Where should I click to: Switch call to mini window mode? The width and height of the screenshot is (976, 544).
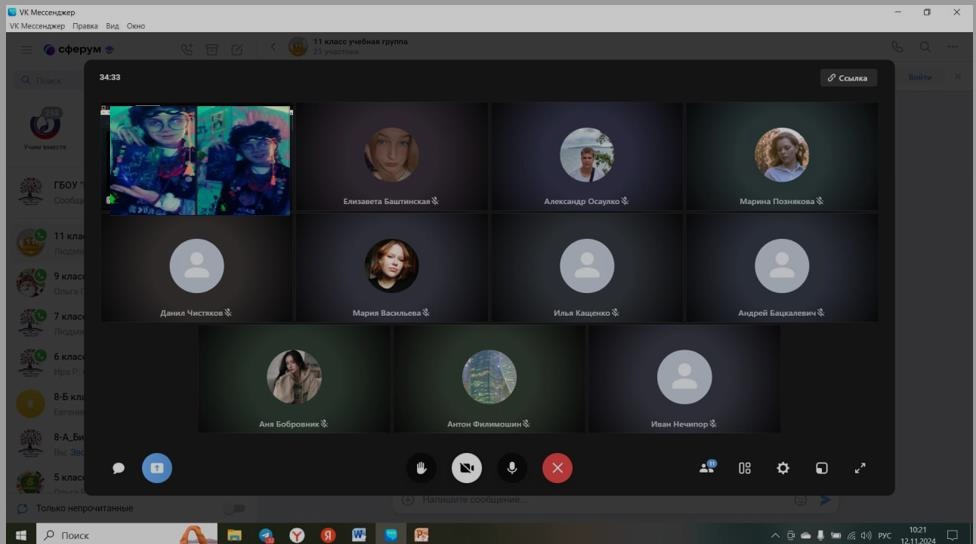point(822,468)
